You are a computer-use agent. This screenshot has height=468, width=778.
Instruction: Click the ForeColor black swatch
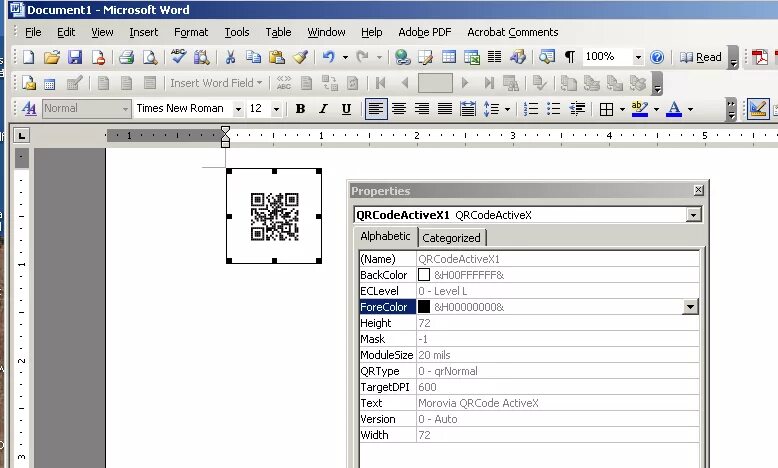pos(424,307)
